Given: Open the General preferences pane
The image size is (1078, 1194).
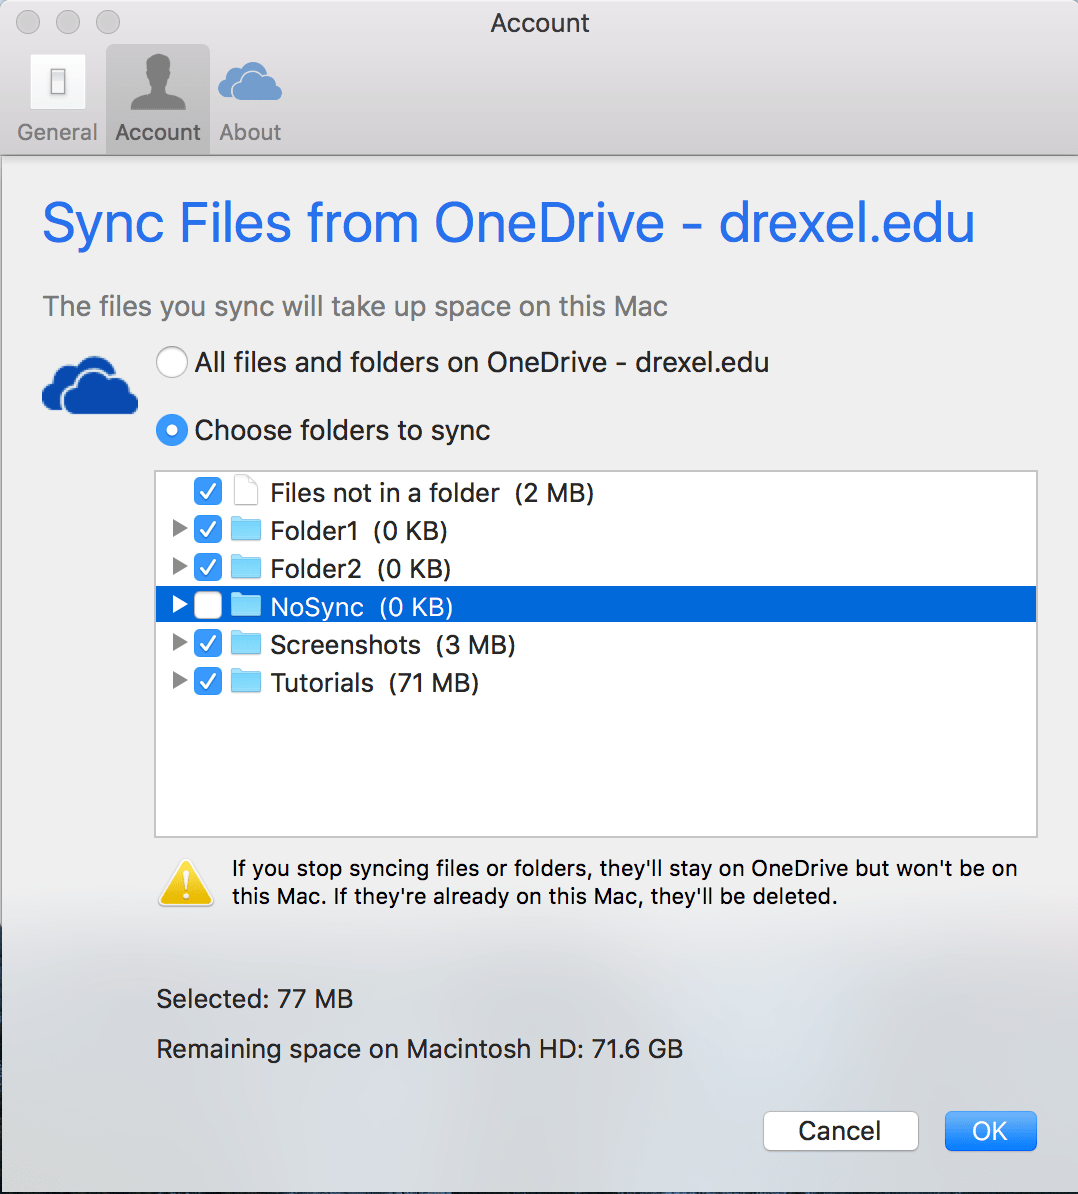Looking at the screenshot, I should pyautogui.click(x=57, y=95).
